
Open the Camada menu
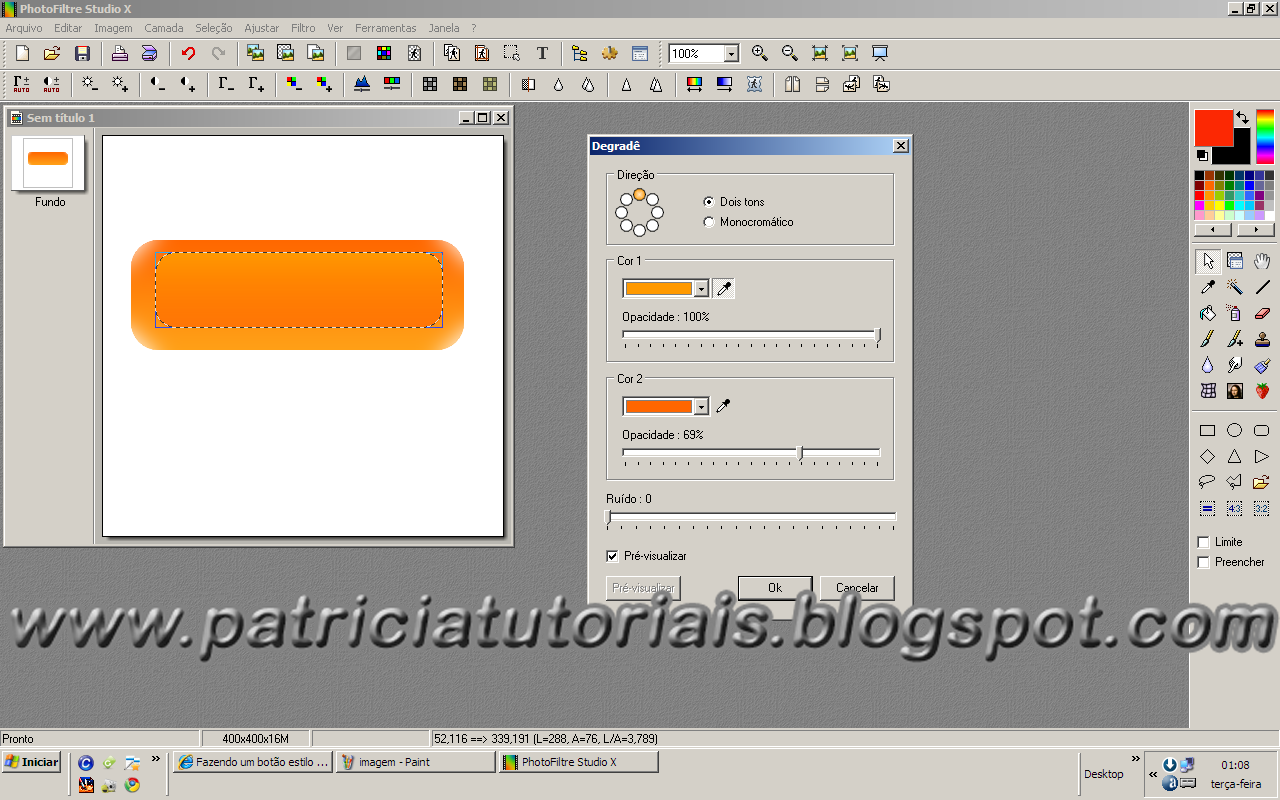tap(163, 27)
